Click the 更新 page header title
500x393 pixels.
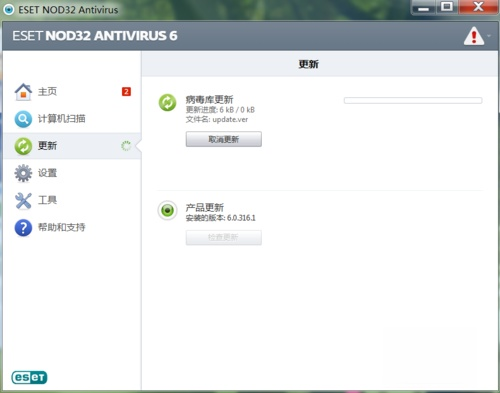(x=308, y=64)
